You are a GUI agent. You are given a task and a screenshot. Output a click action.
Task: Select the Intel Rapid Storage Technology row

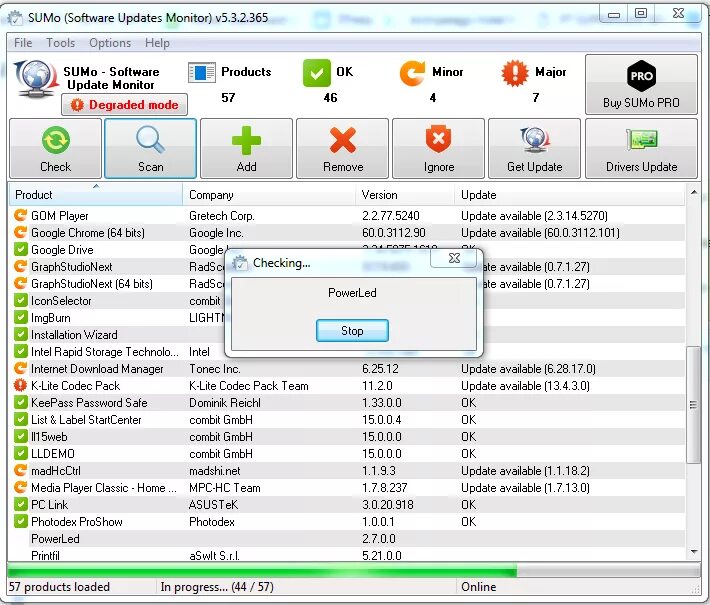click(346, 351)
